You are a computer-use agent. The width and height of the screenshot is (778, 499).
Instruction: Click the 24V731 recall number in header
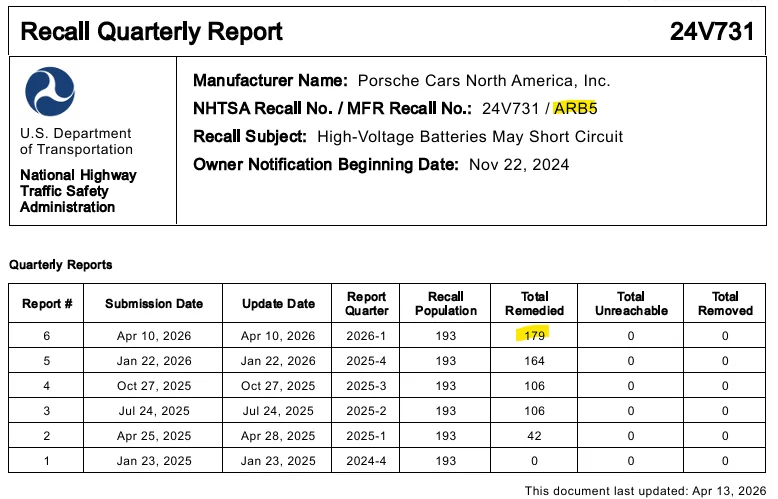point(712,32)
